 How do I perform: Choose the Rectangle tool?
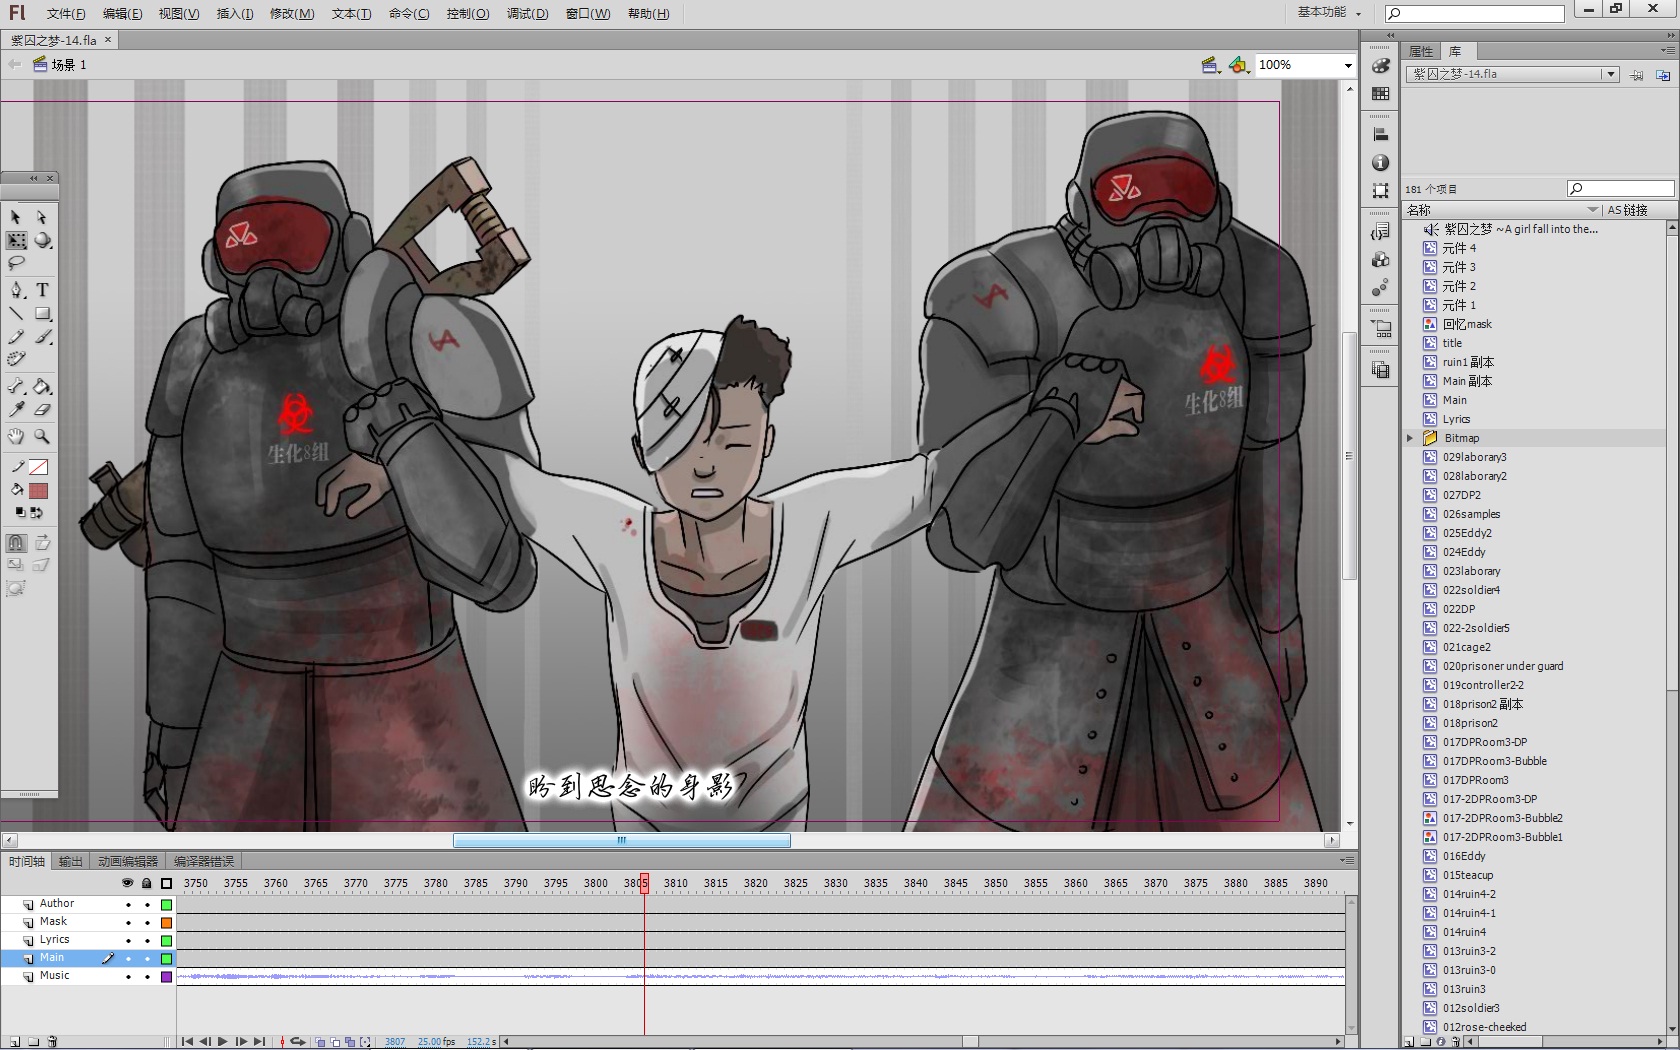(42, 314)
